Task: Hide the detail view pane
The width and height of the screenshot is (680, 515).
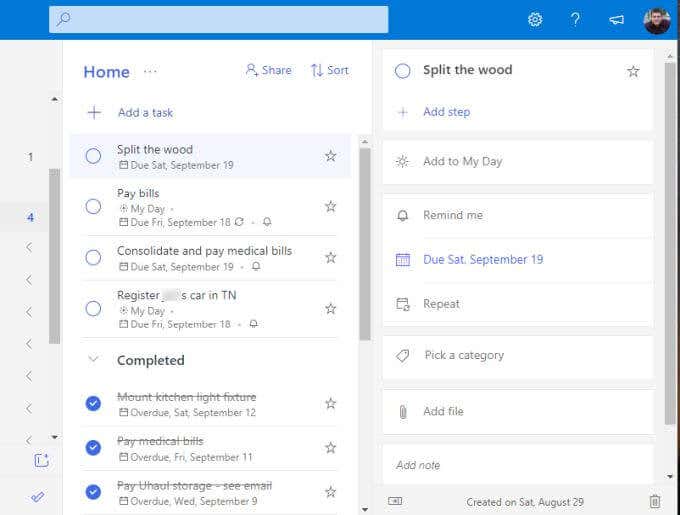Action: pos(395,501)
